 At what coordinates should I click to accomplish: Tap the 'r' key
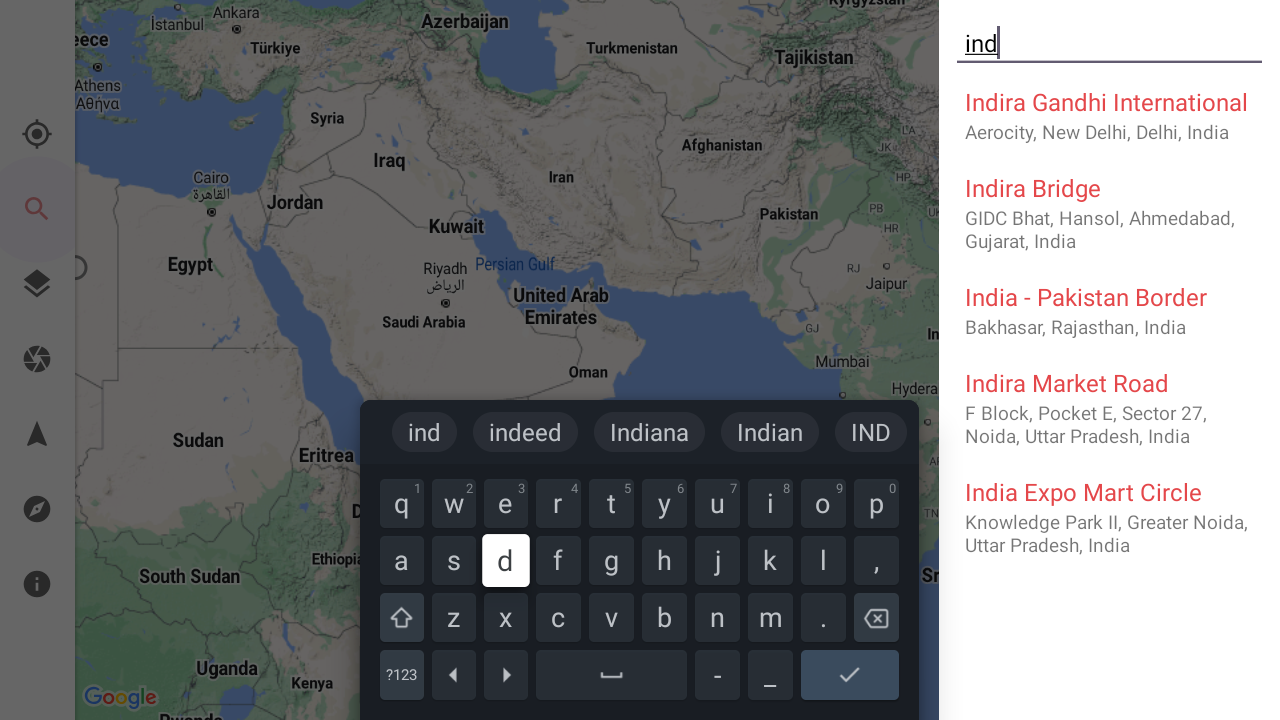click(x=558, y=504)
